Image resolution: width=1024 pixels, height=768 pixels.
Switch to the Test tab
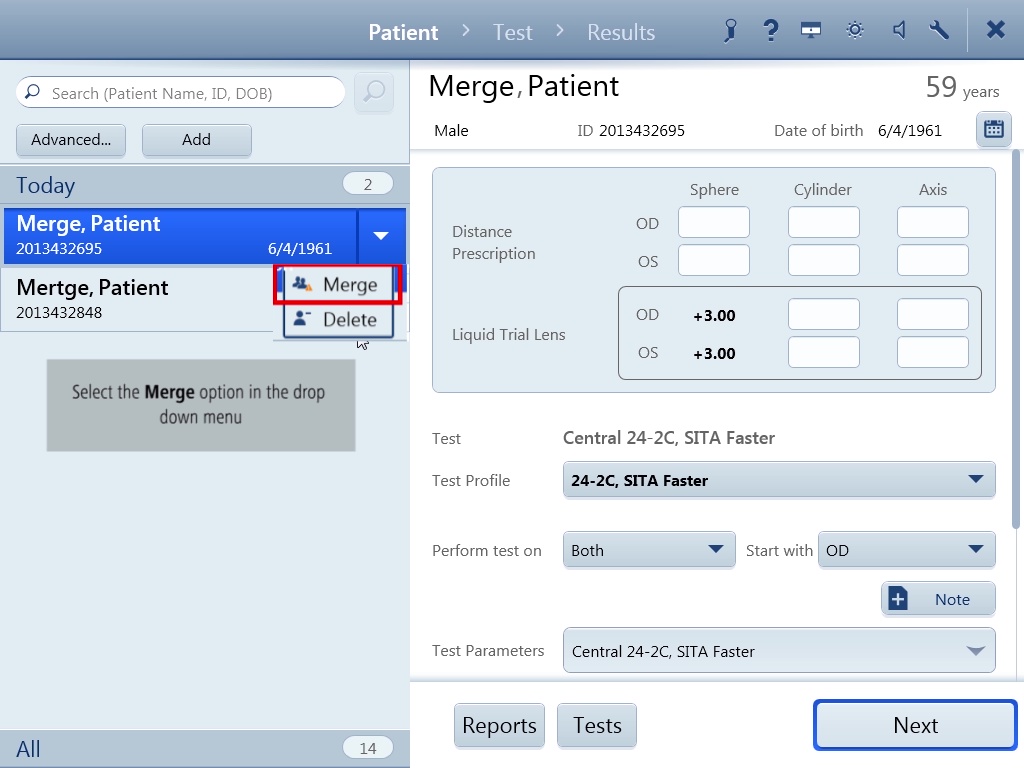[512, 31]
